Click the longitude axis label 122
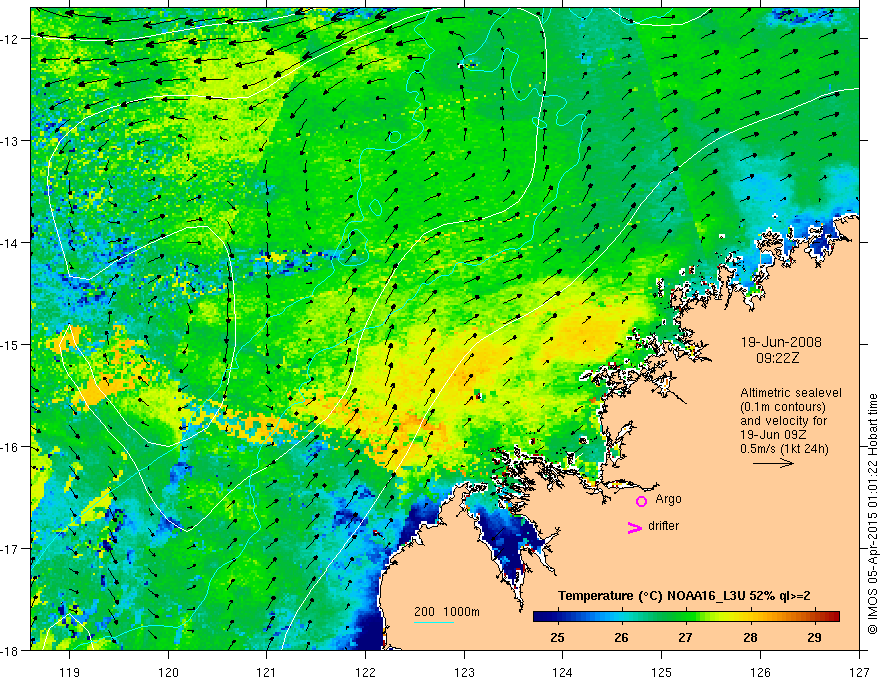The width and height of the screenshot is (880, 680). coord(365,672)
